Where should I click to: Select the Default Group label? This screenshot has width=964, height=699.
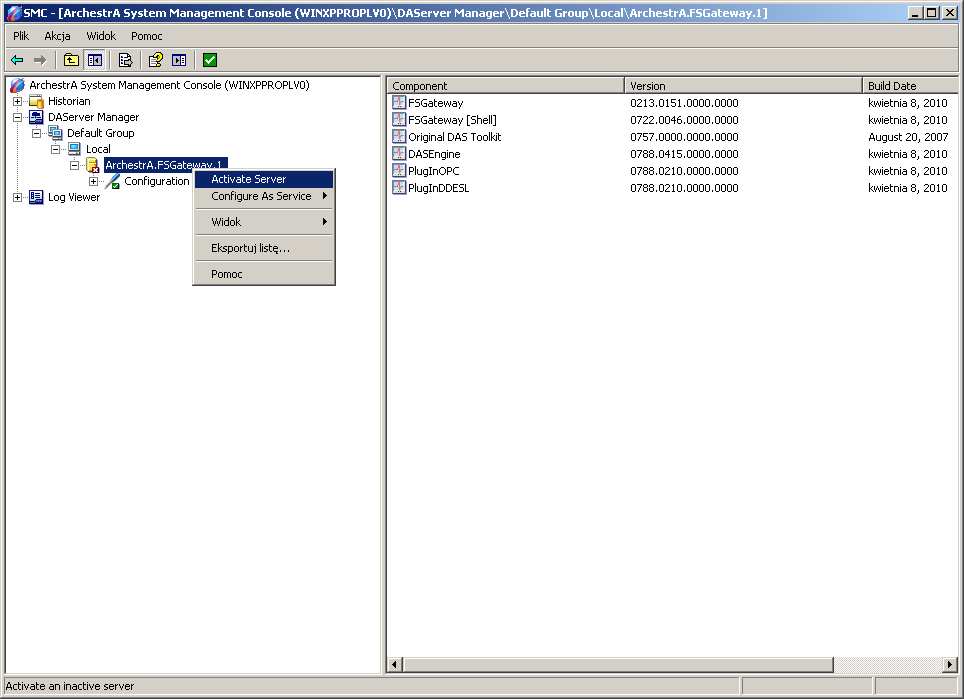point(100,133)
